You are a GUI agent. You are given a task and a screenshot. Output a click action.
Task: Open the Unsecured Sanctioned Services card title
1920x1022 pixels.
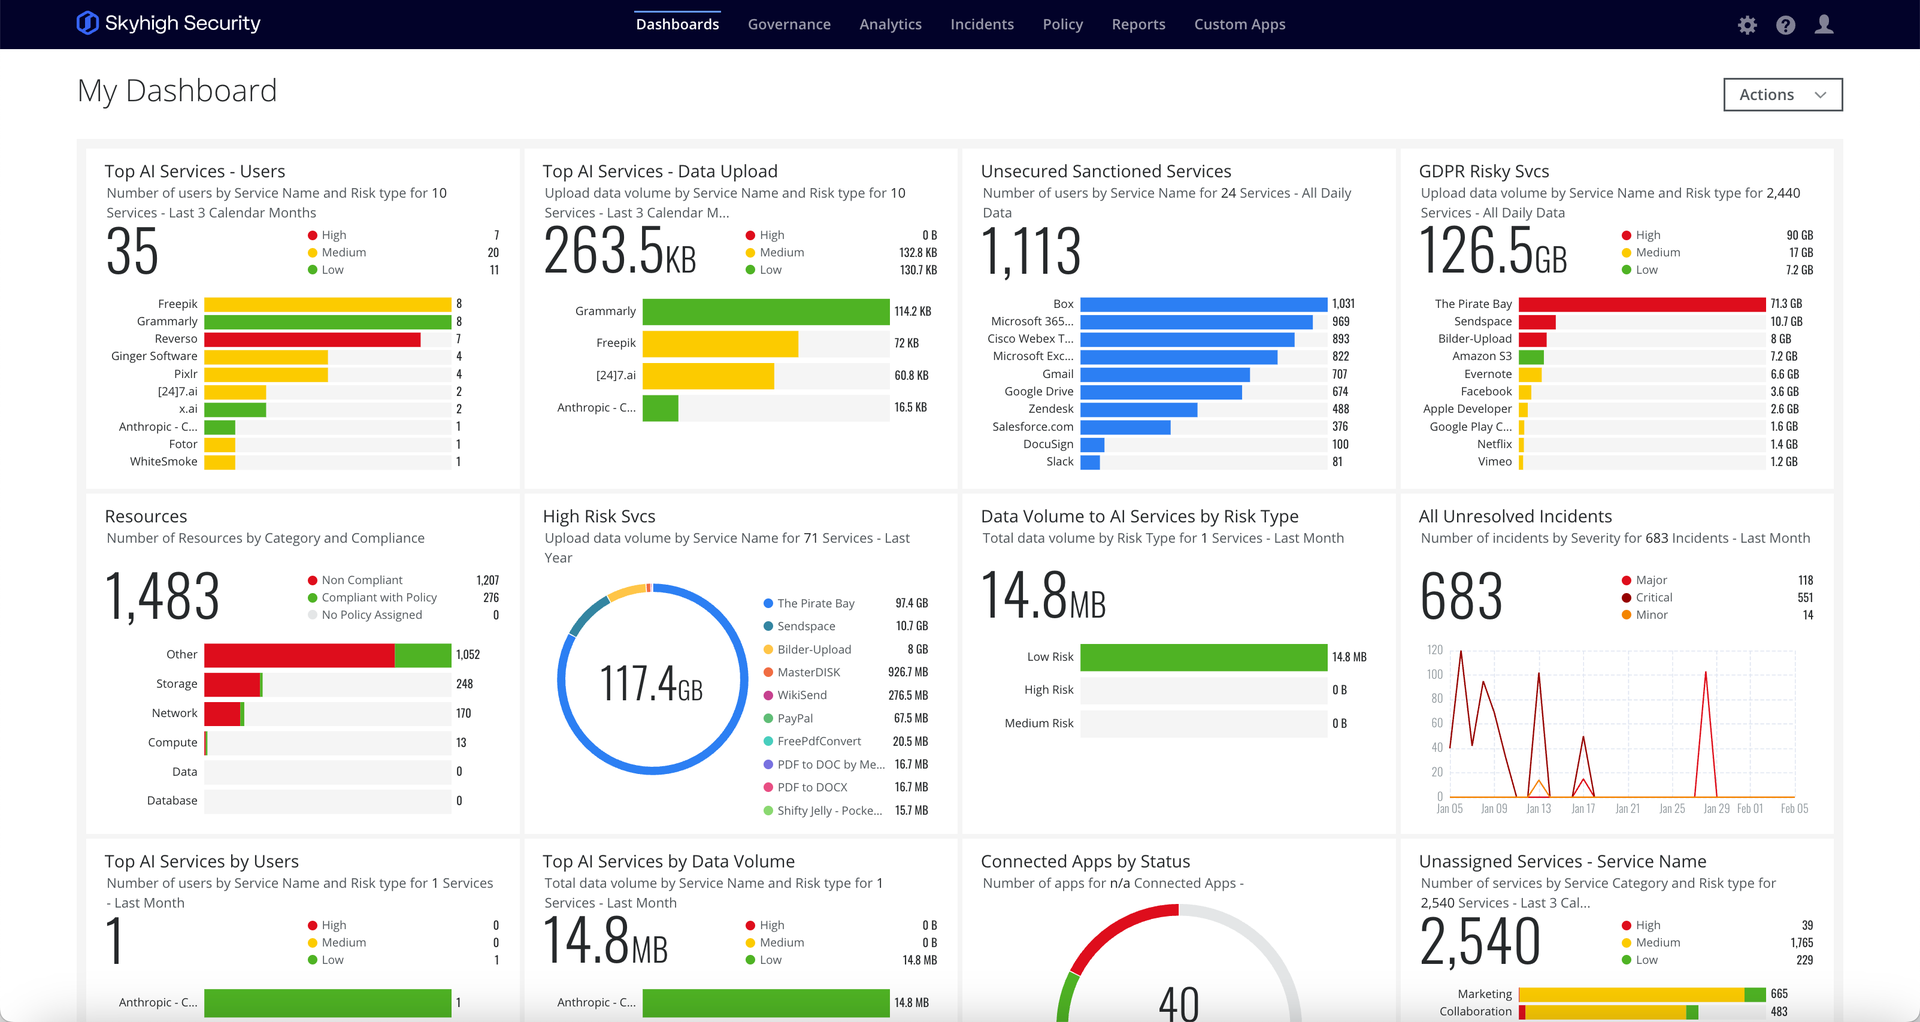(x=1106, y=171)
